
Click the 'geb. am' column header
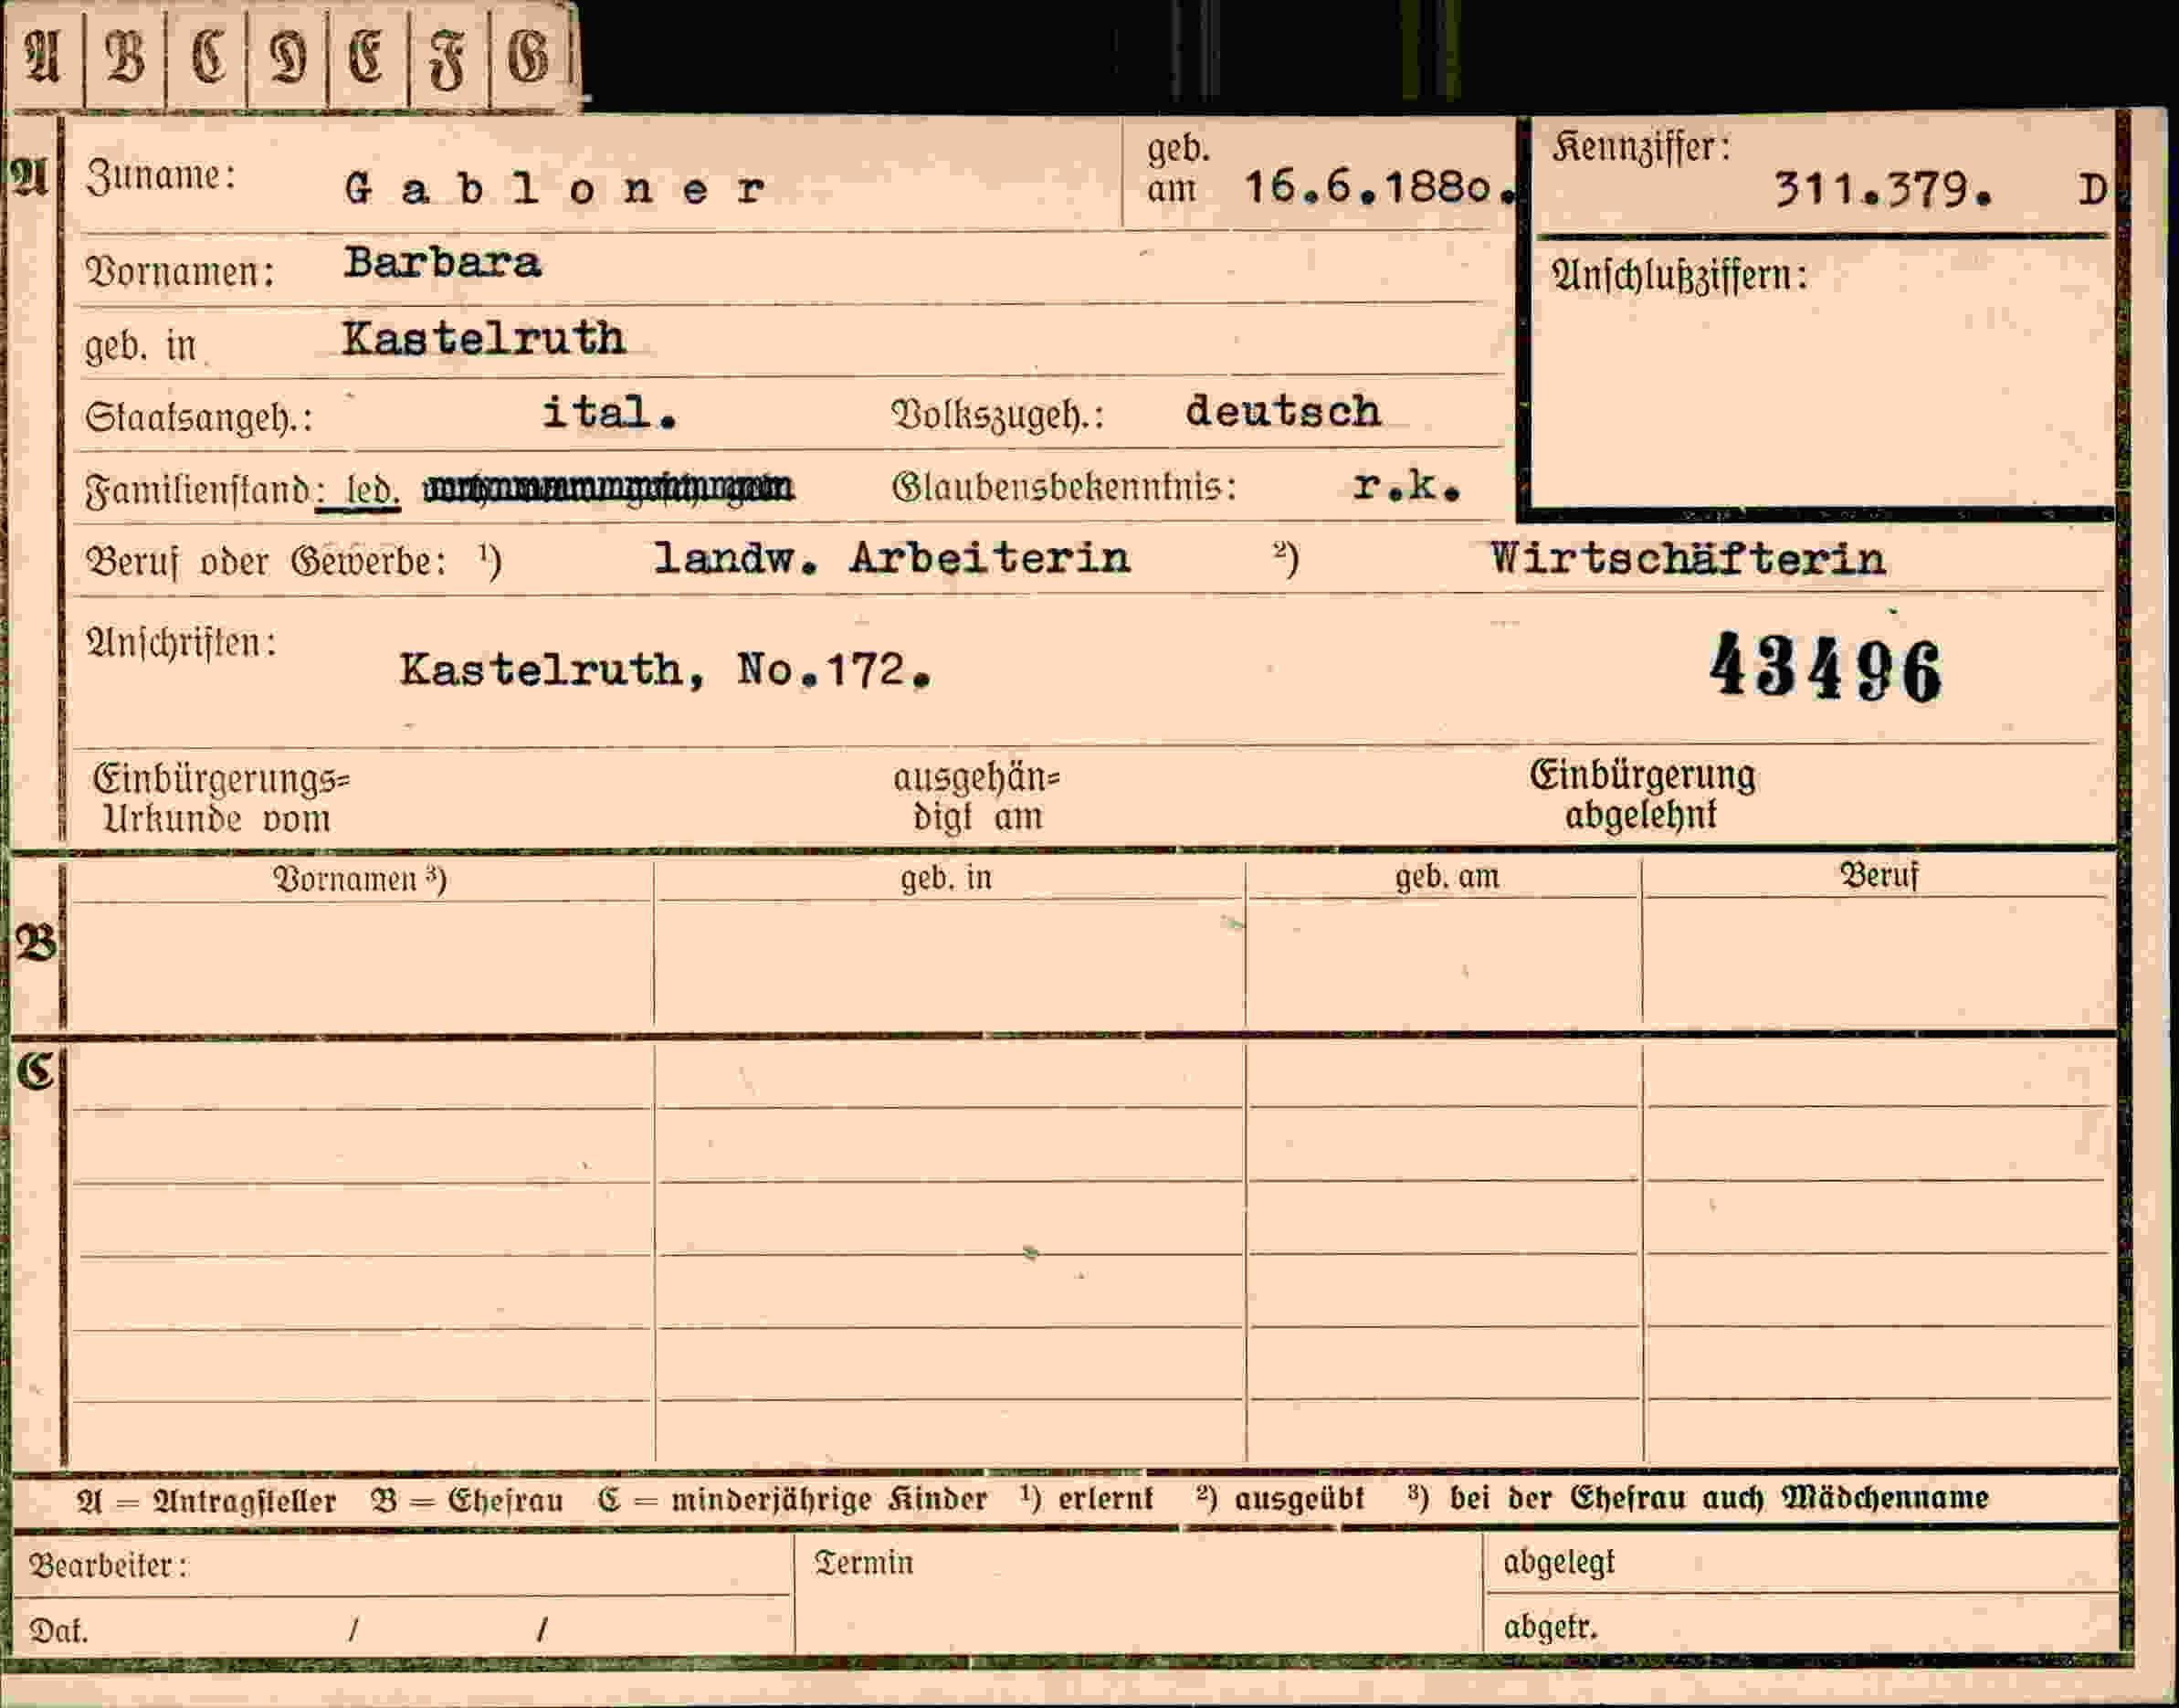1447,876
